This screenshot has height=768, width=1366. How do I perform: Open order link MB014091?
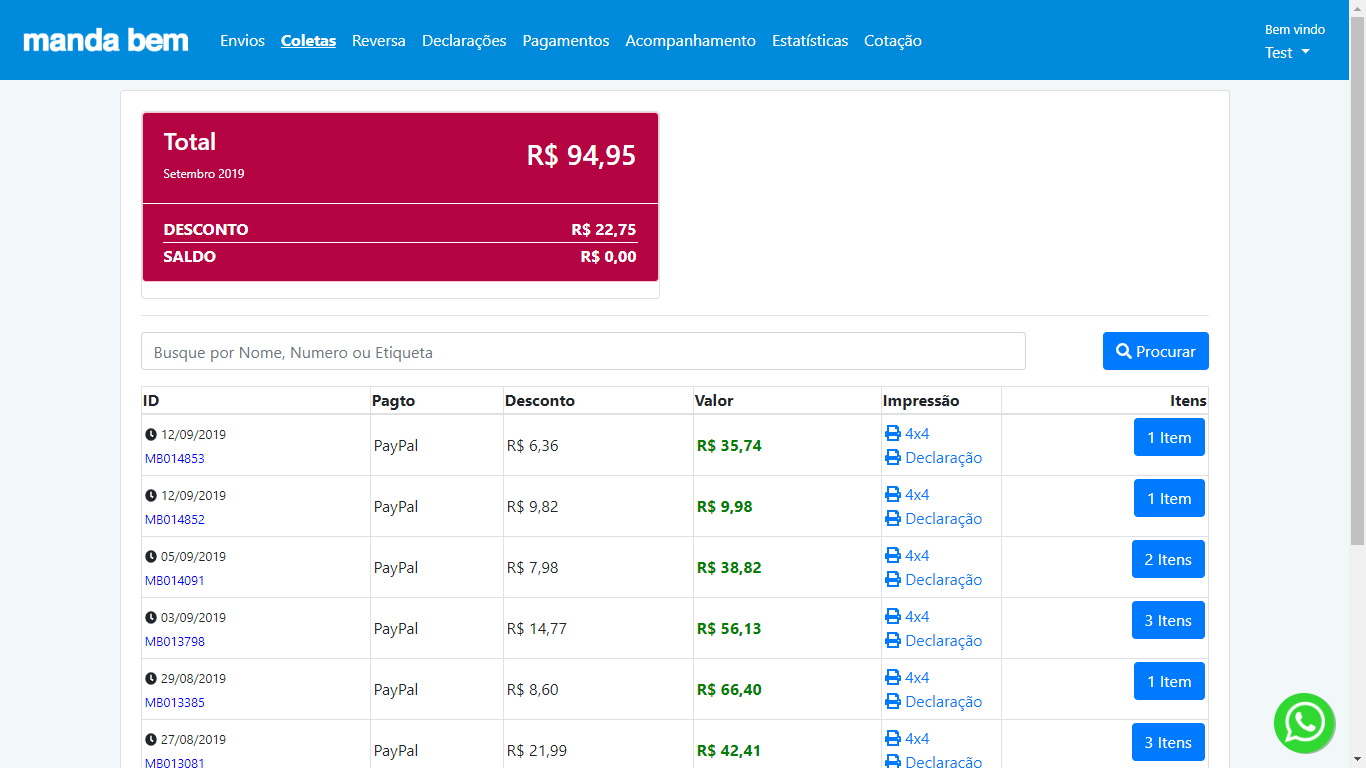click(175, 581)
